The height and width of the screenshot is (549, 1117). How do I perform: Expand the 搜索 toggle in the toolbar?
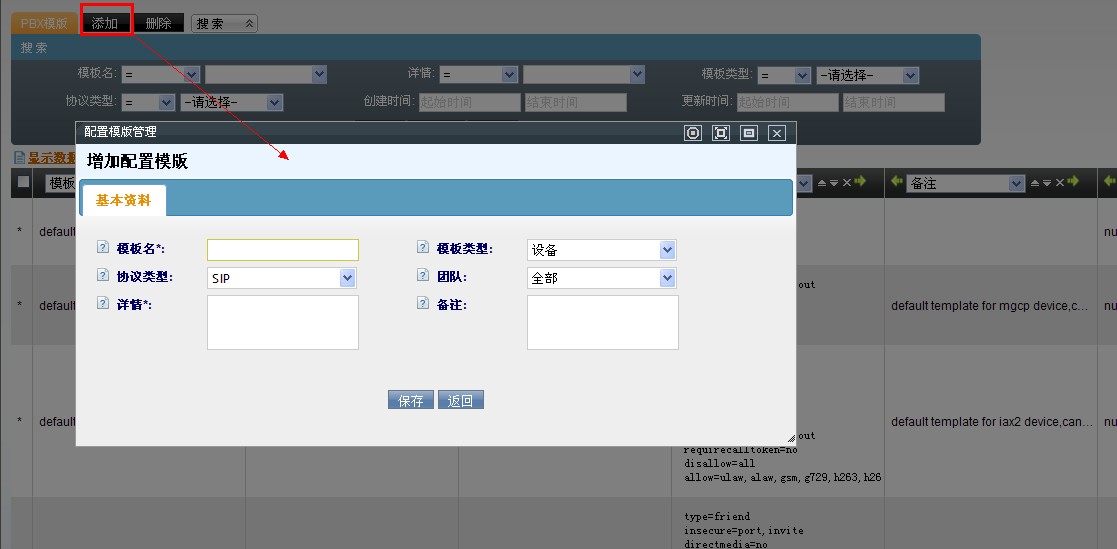click(x=224, y=23)
